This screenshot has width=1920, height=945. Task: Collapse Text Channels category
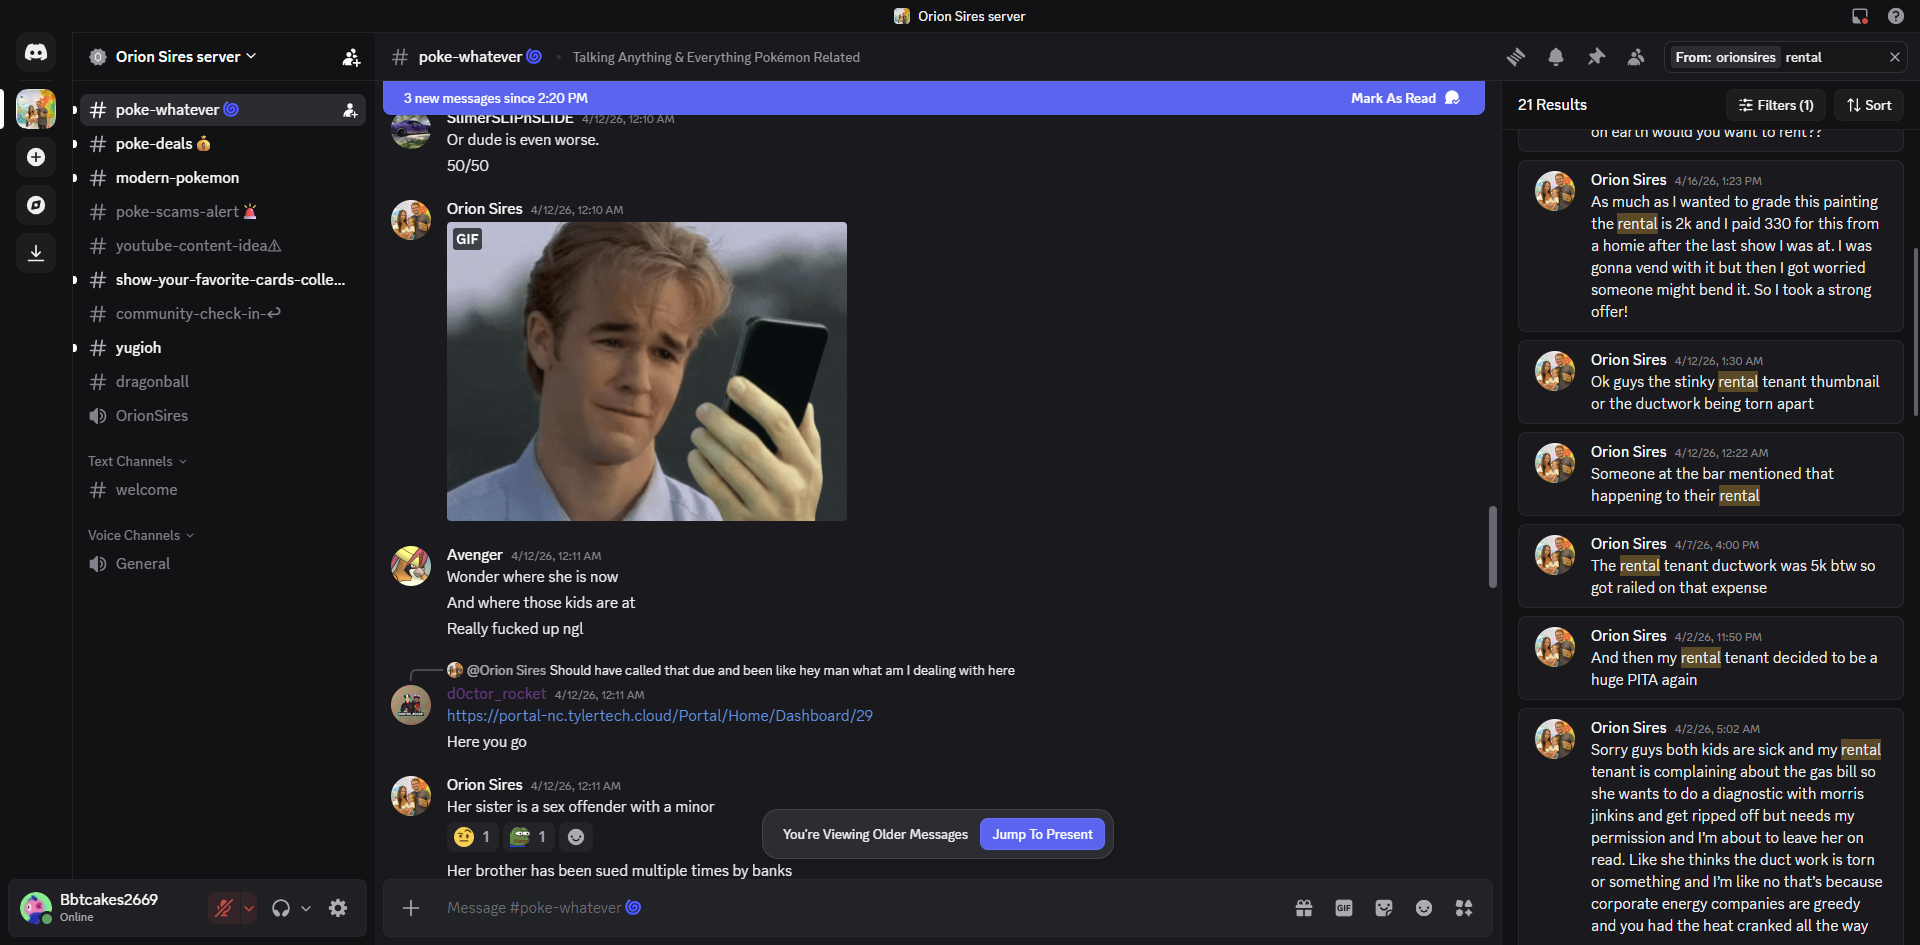(137, 461)
